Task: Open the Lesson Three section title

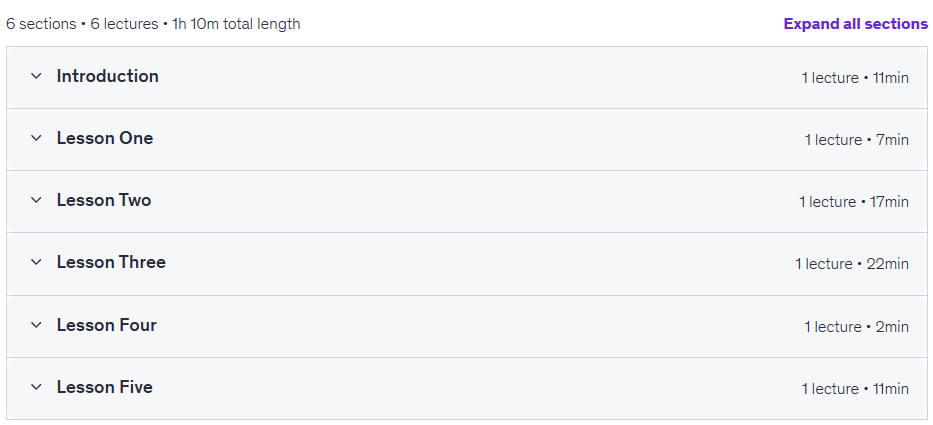Action: (x=111, y=262)
